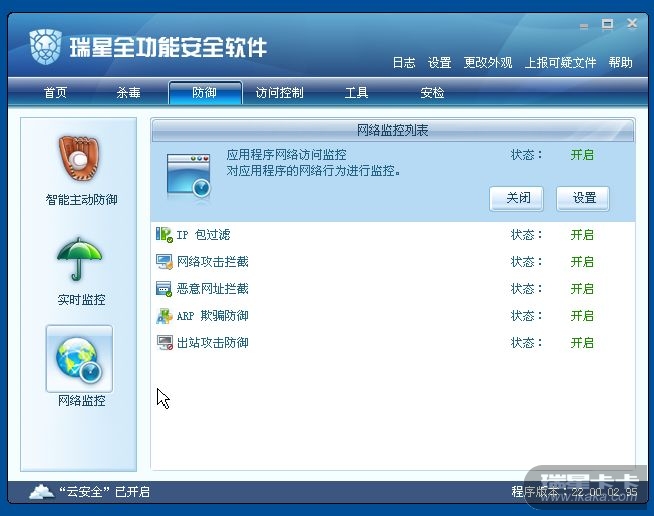Select the 网络攻击拦截 list item

[x=393, y=262]
